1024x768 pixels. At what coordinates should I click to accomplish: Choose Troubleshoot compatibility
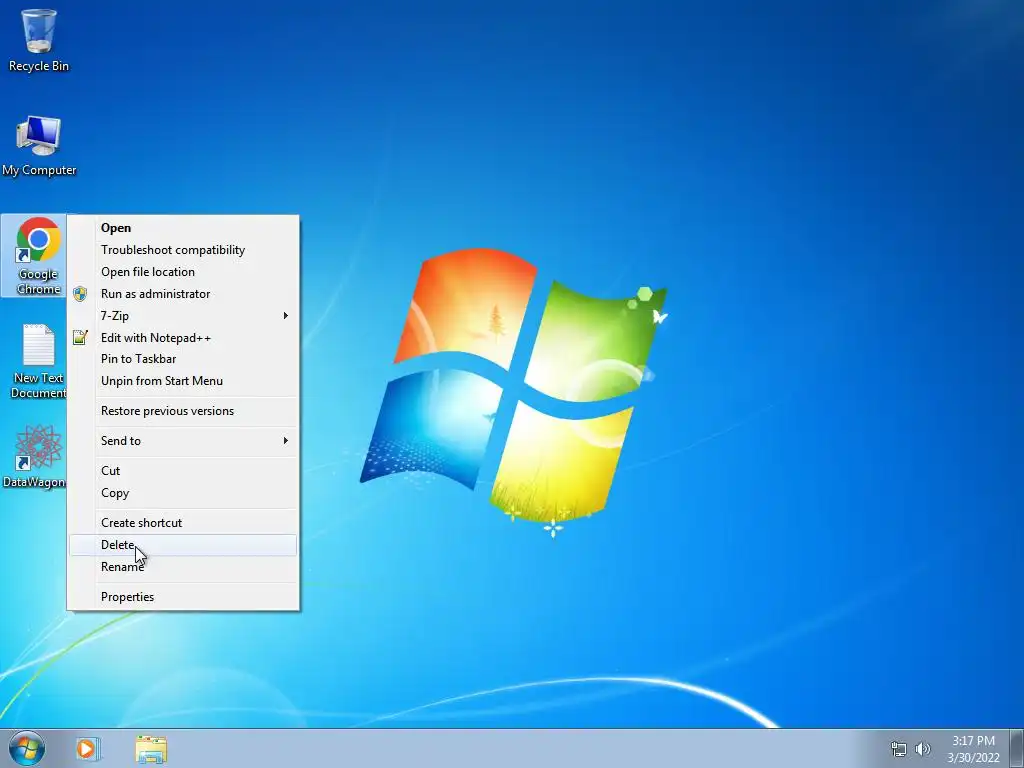coord(183,249)
